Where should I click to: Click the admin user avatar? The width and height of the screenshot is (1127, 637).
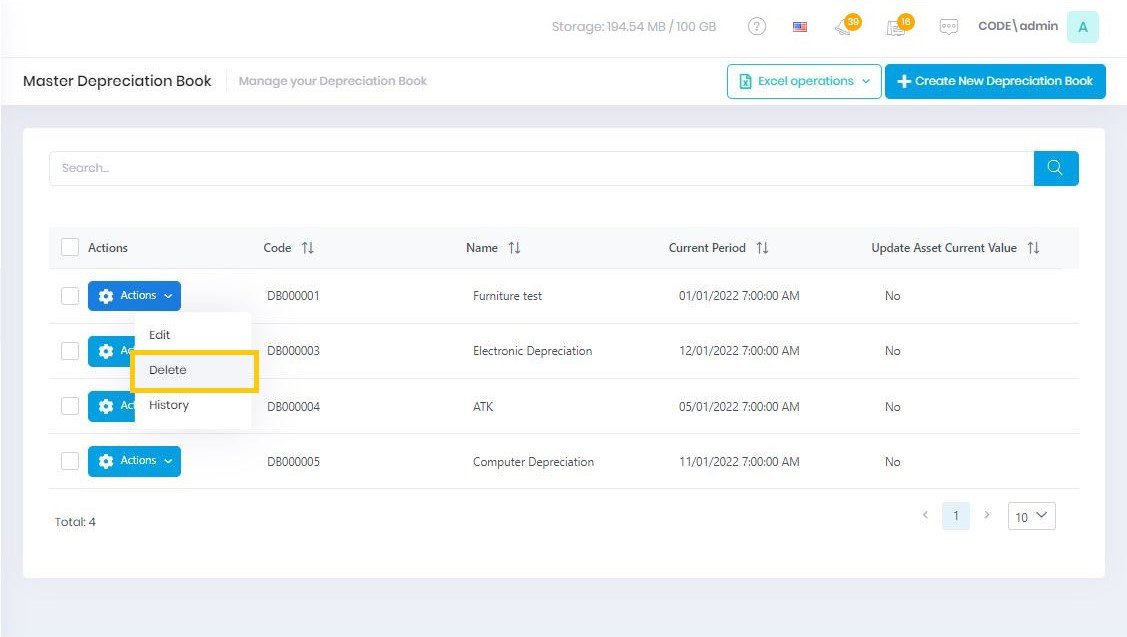(x=1082, y=27)
